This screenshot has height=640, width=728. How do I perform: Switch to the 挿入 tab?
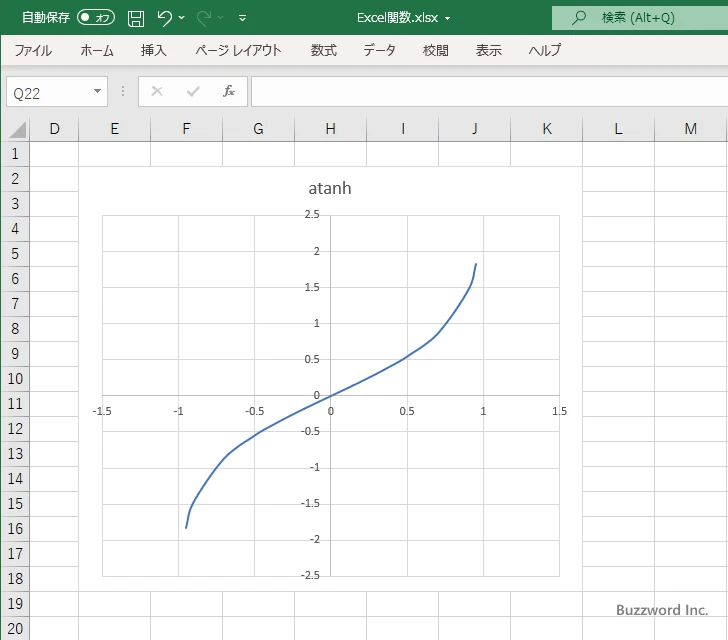pyautogui.click(x=154, y=50)
